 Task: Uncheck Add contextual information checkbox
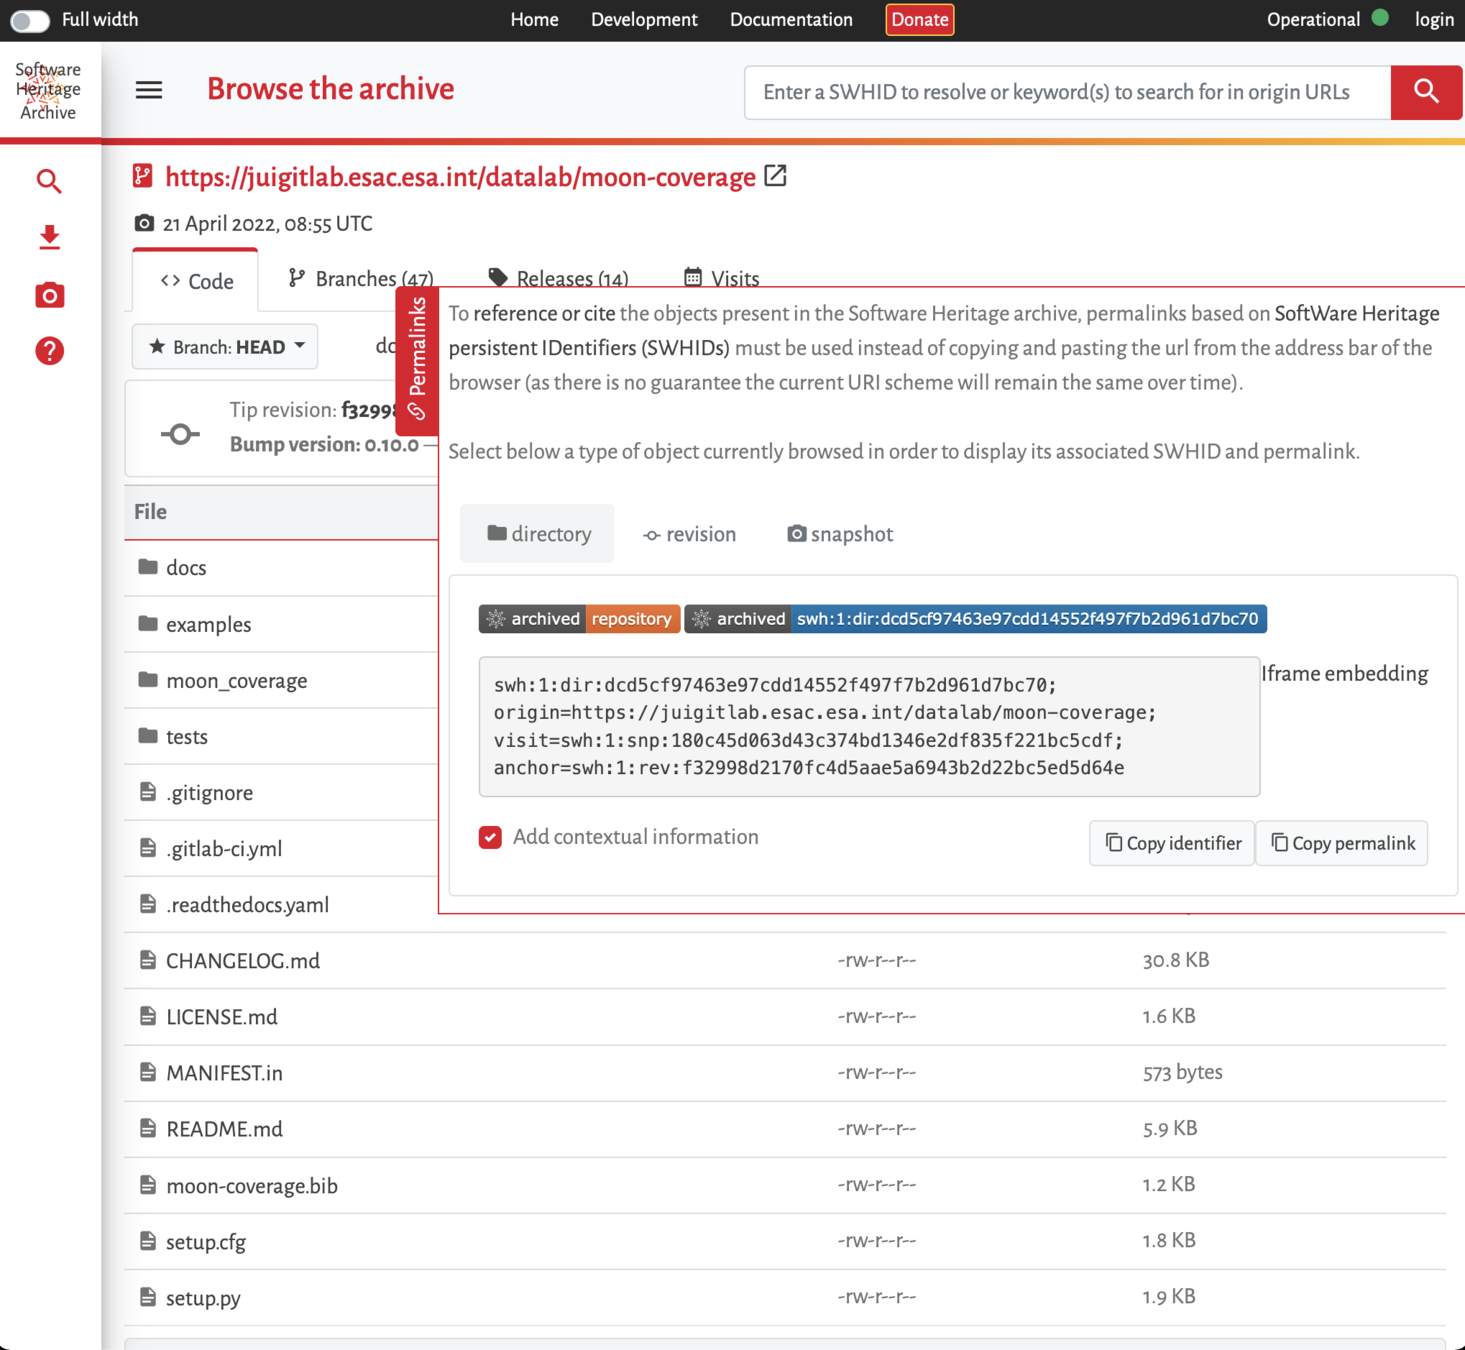(490, 837)
